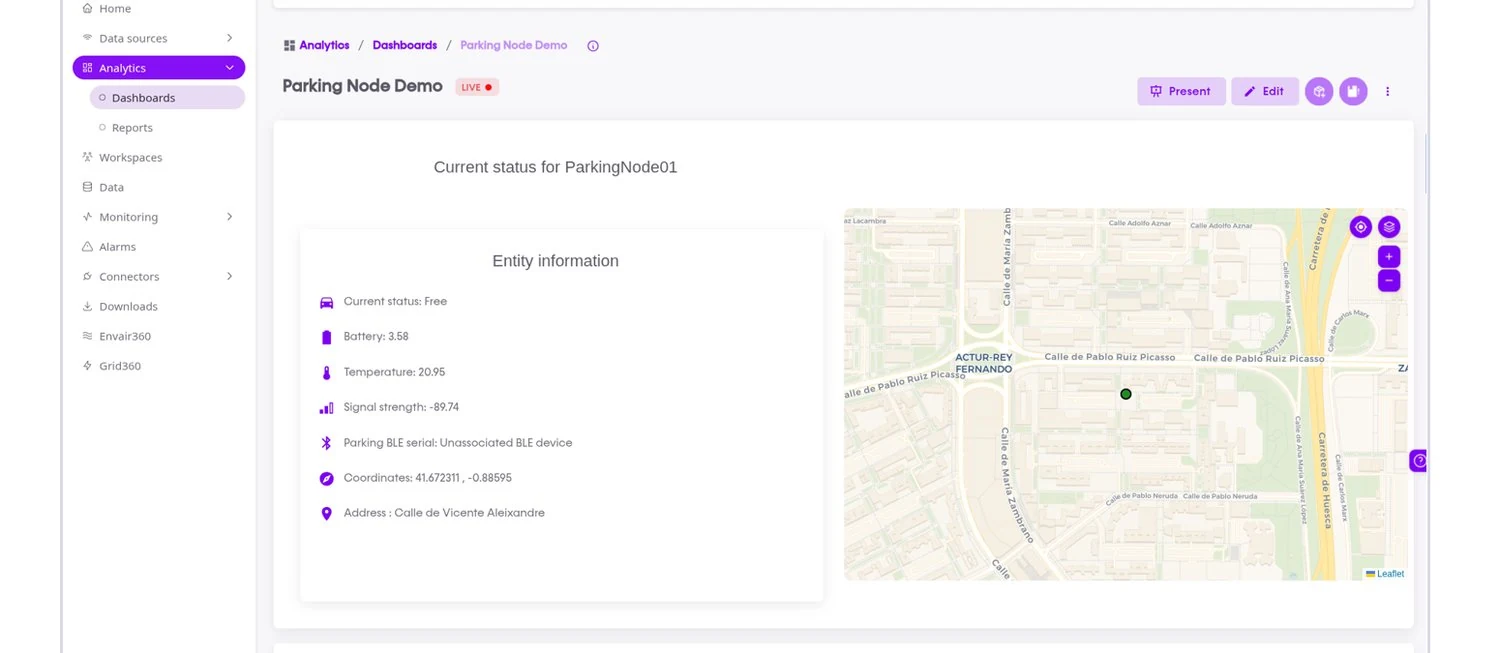This screenshot has height=653, width=1500.
Task: Open the three-dot more options menu
Action: [1388, 91]
